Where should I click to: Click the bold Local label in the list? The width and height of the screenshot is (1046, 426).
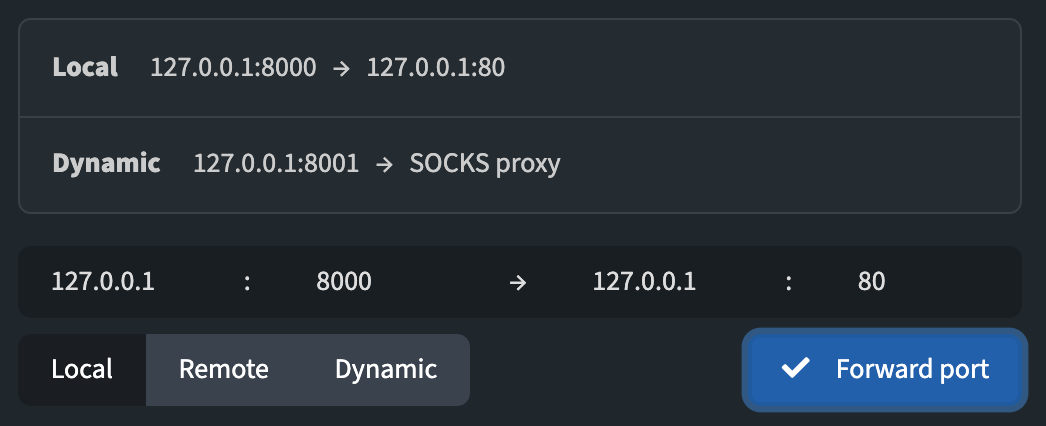[85, 67]
